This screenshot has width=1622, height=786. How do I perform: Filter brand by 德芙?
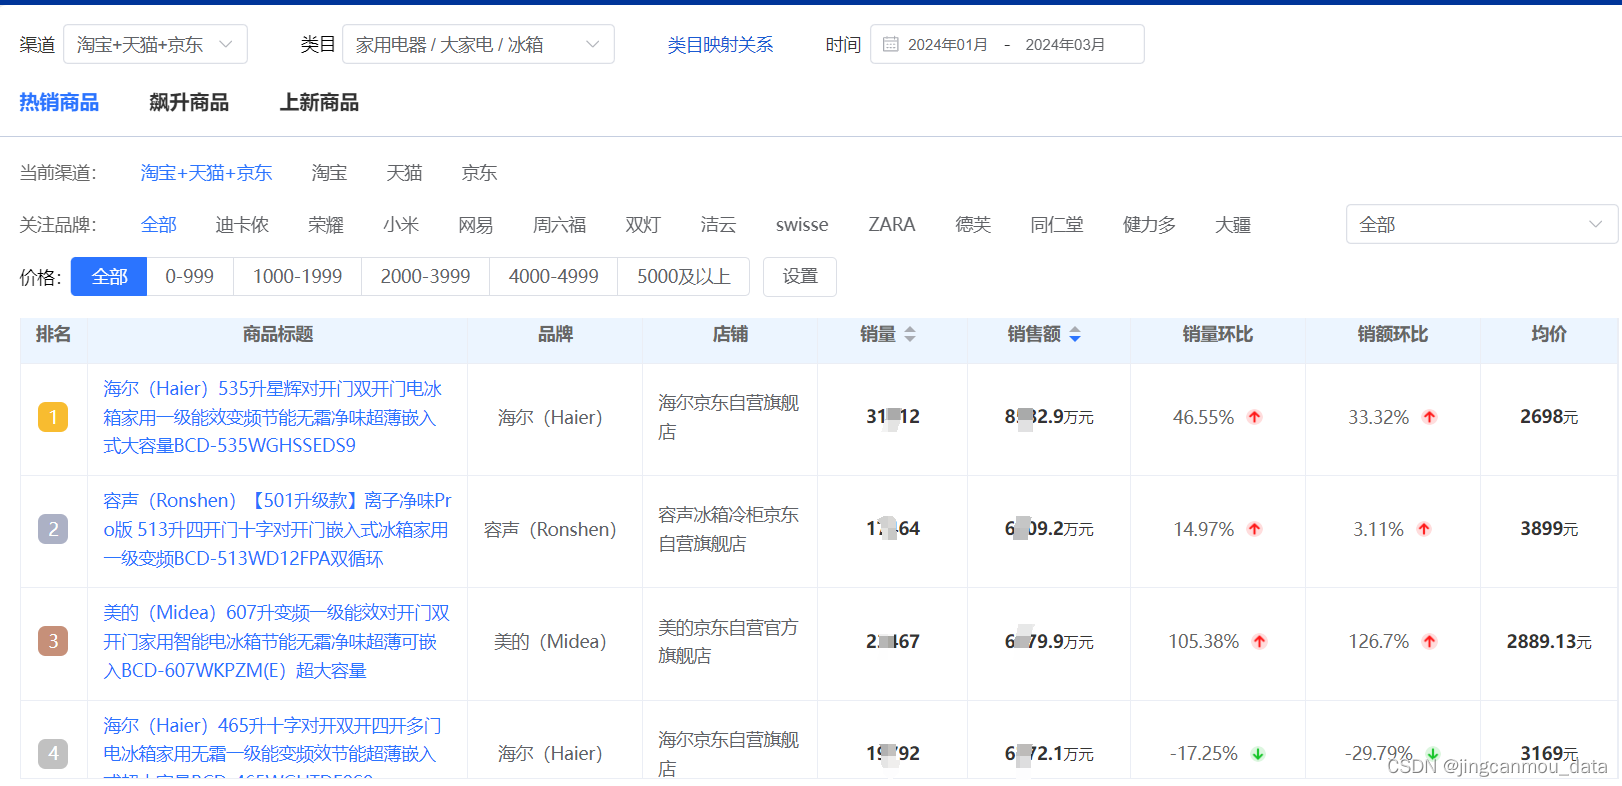[973, 225]
